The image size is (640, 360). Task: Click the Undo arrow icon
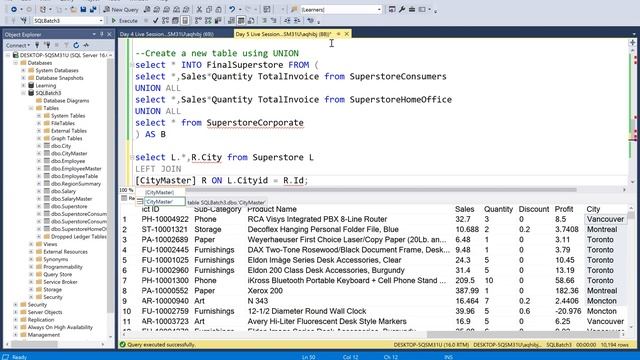coord(231,9)
